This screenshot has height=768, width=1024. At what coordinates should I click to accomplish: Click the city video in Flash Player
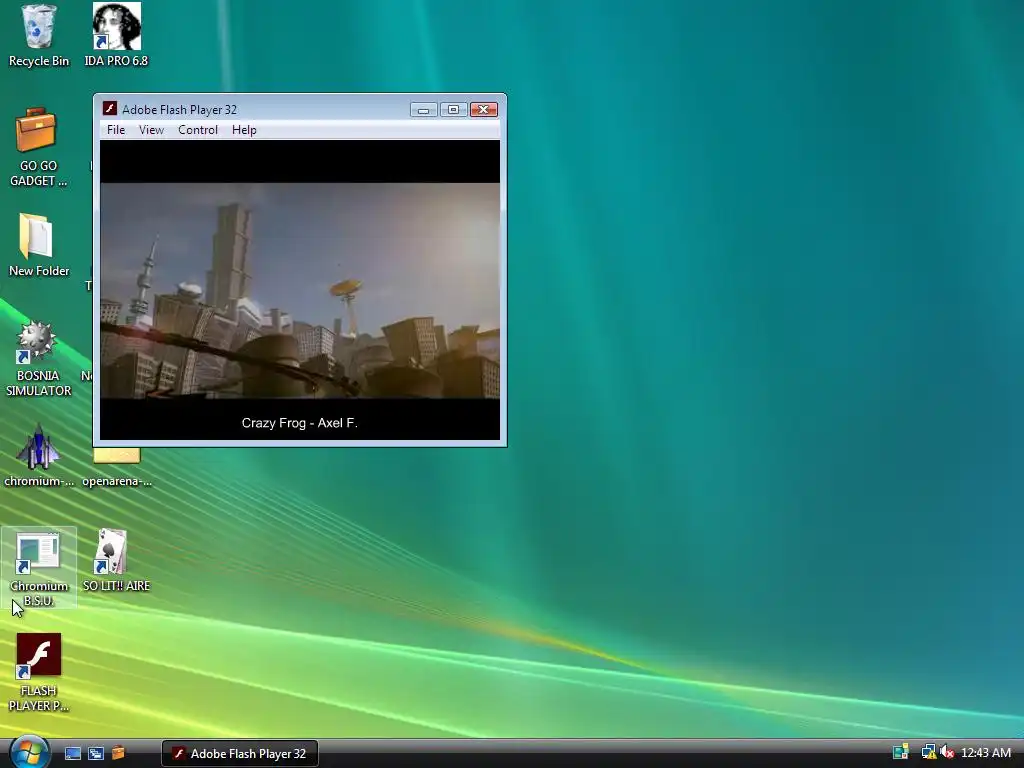300,291
